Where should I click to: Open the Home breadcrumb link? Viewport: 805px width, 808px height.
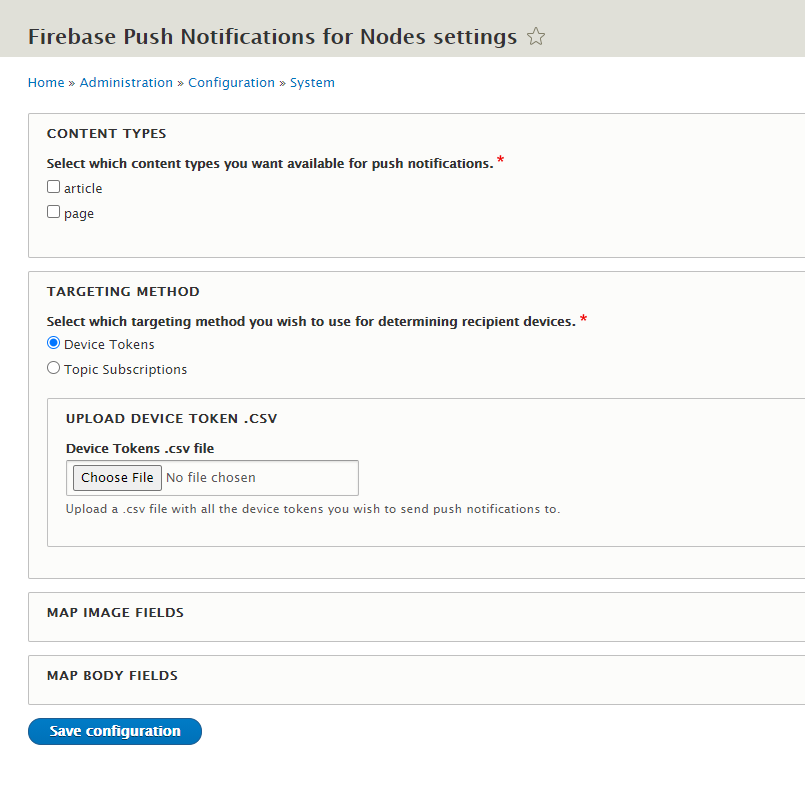coord(45,82)
